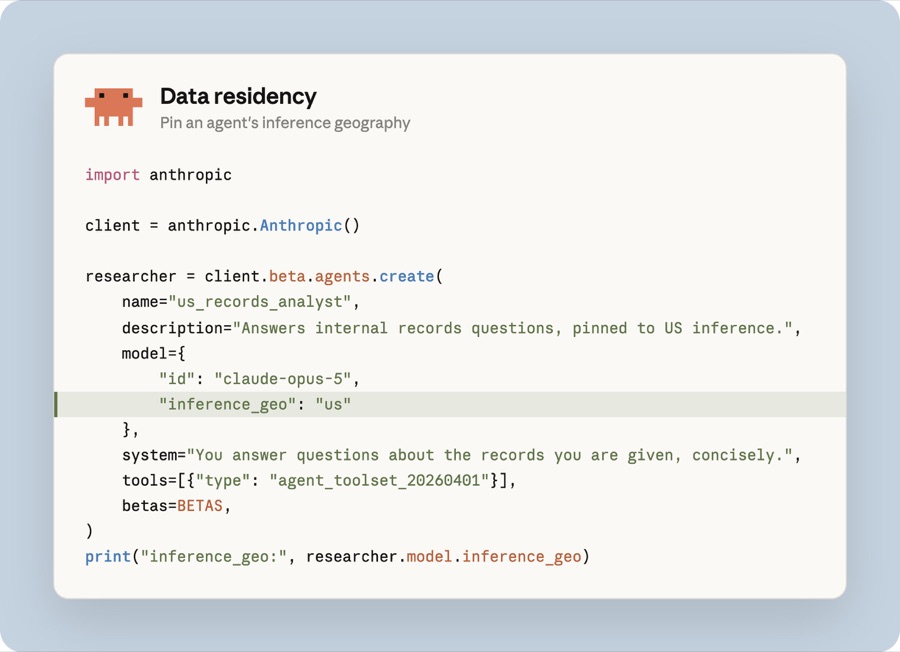Click the "us_records_analyst" name string
This screenshot has height=652, width=900.
(x=259, y=302)
